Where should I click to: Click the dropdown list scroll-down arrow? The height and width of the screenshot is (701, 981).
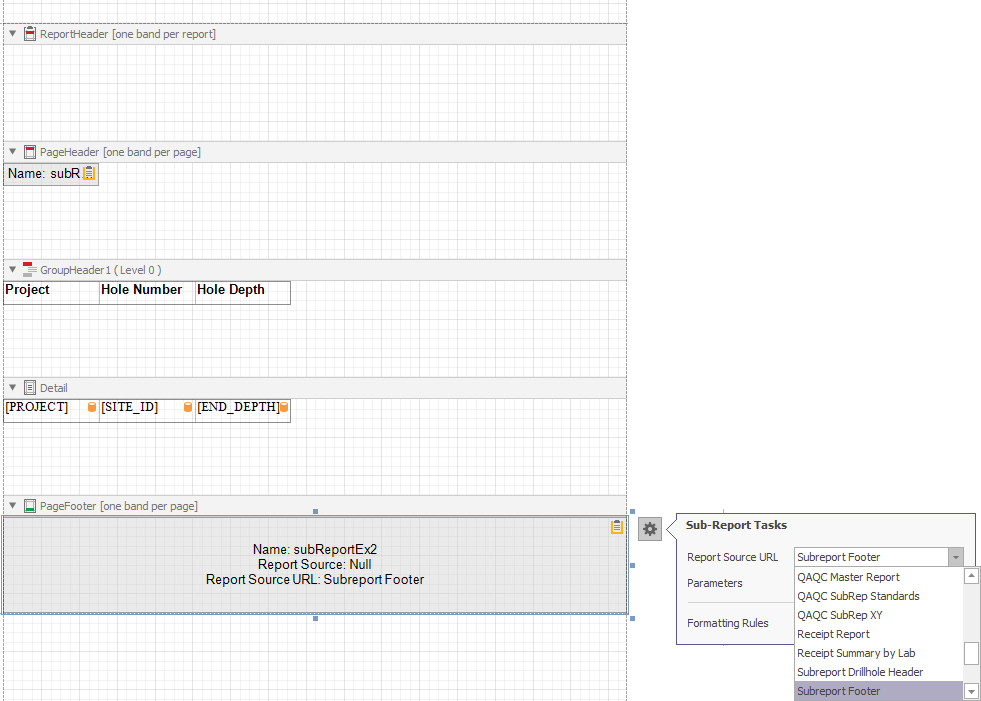pyautogui.click(x=972, y=692)
